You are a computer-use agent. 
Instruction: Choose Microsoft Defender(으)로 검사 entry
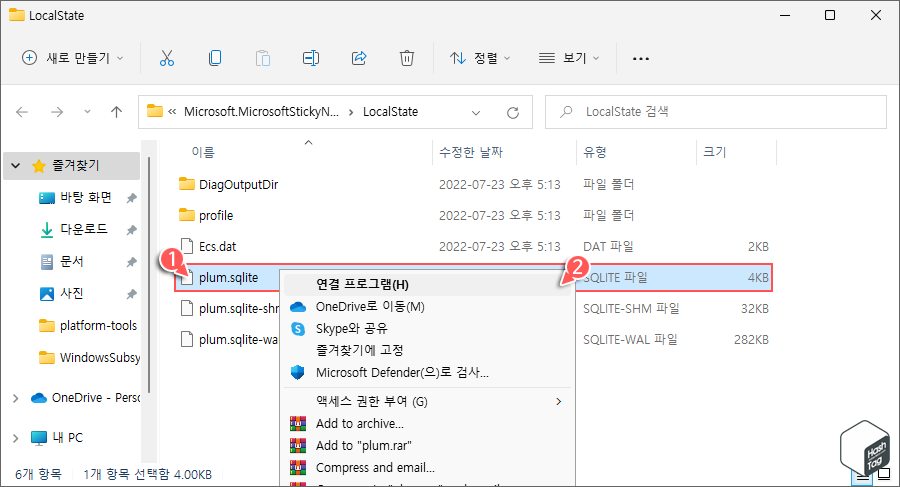[x=428, y=373]
